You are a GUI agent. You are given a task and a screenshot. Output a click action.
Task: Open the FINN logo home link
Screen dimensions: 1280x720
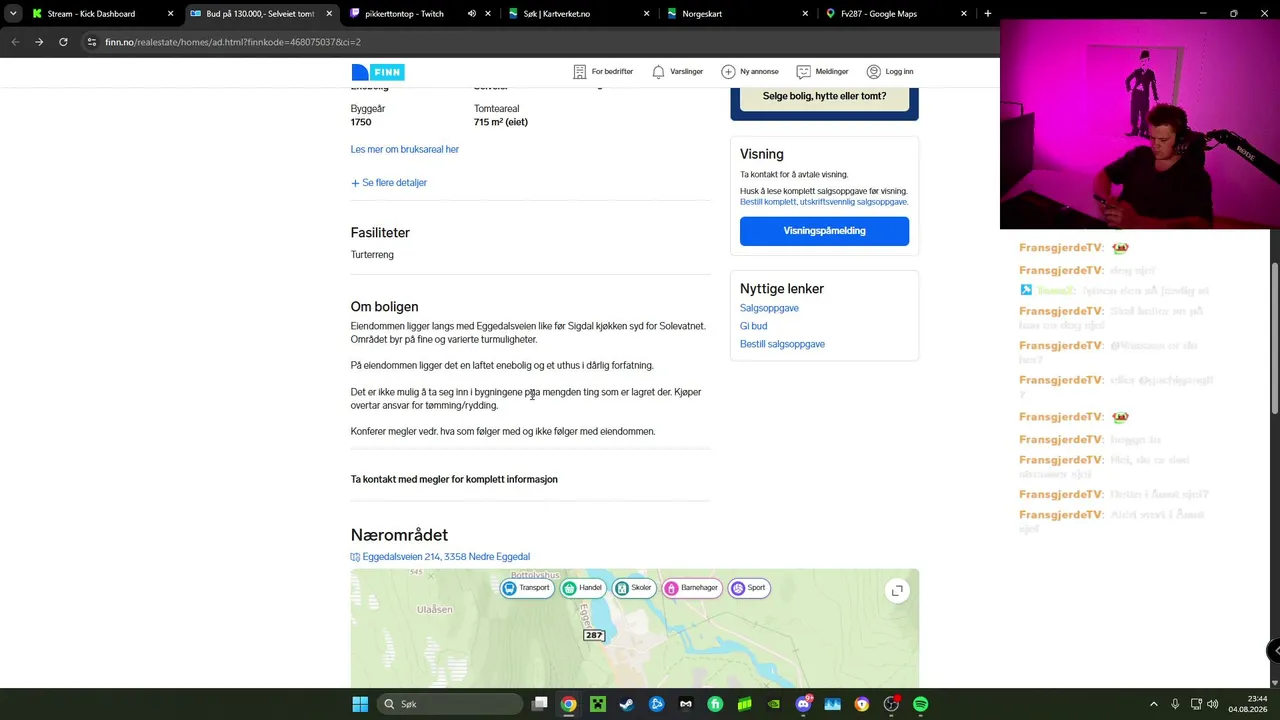[x=378, y=72]
